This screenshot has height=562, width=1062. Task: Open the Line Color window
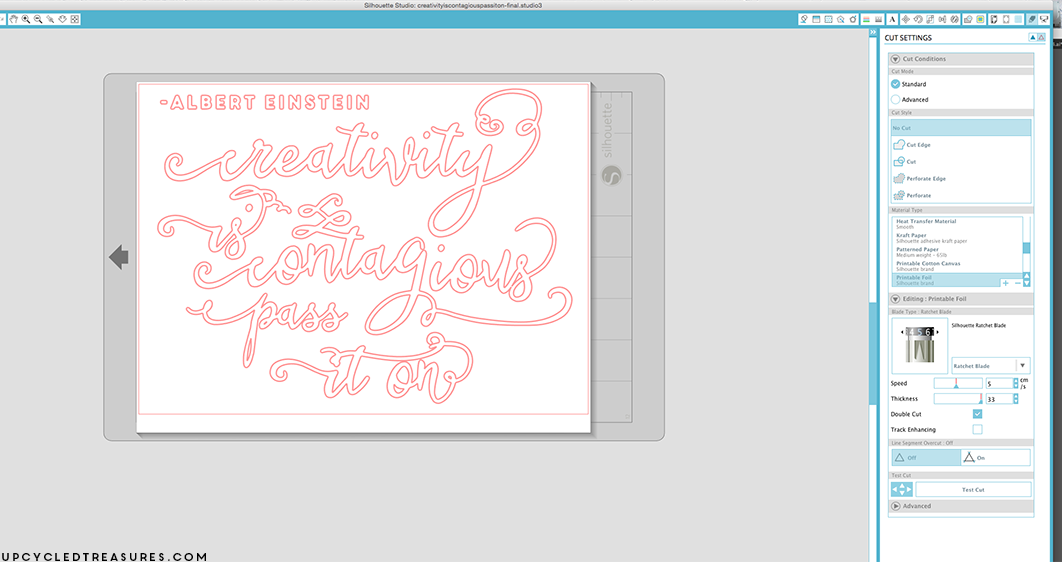point(866,20)
